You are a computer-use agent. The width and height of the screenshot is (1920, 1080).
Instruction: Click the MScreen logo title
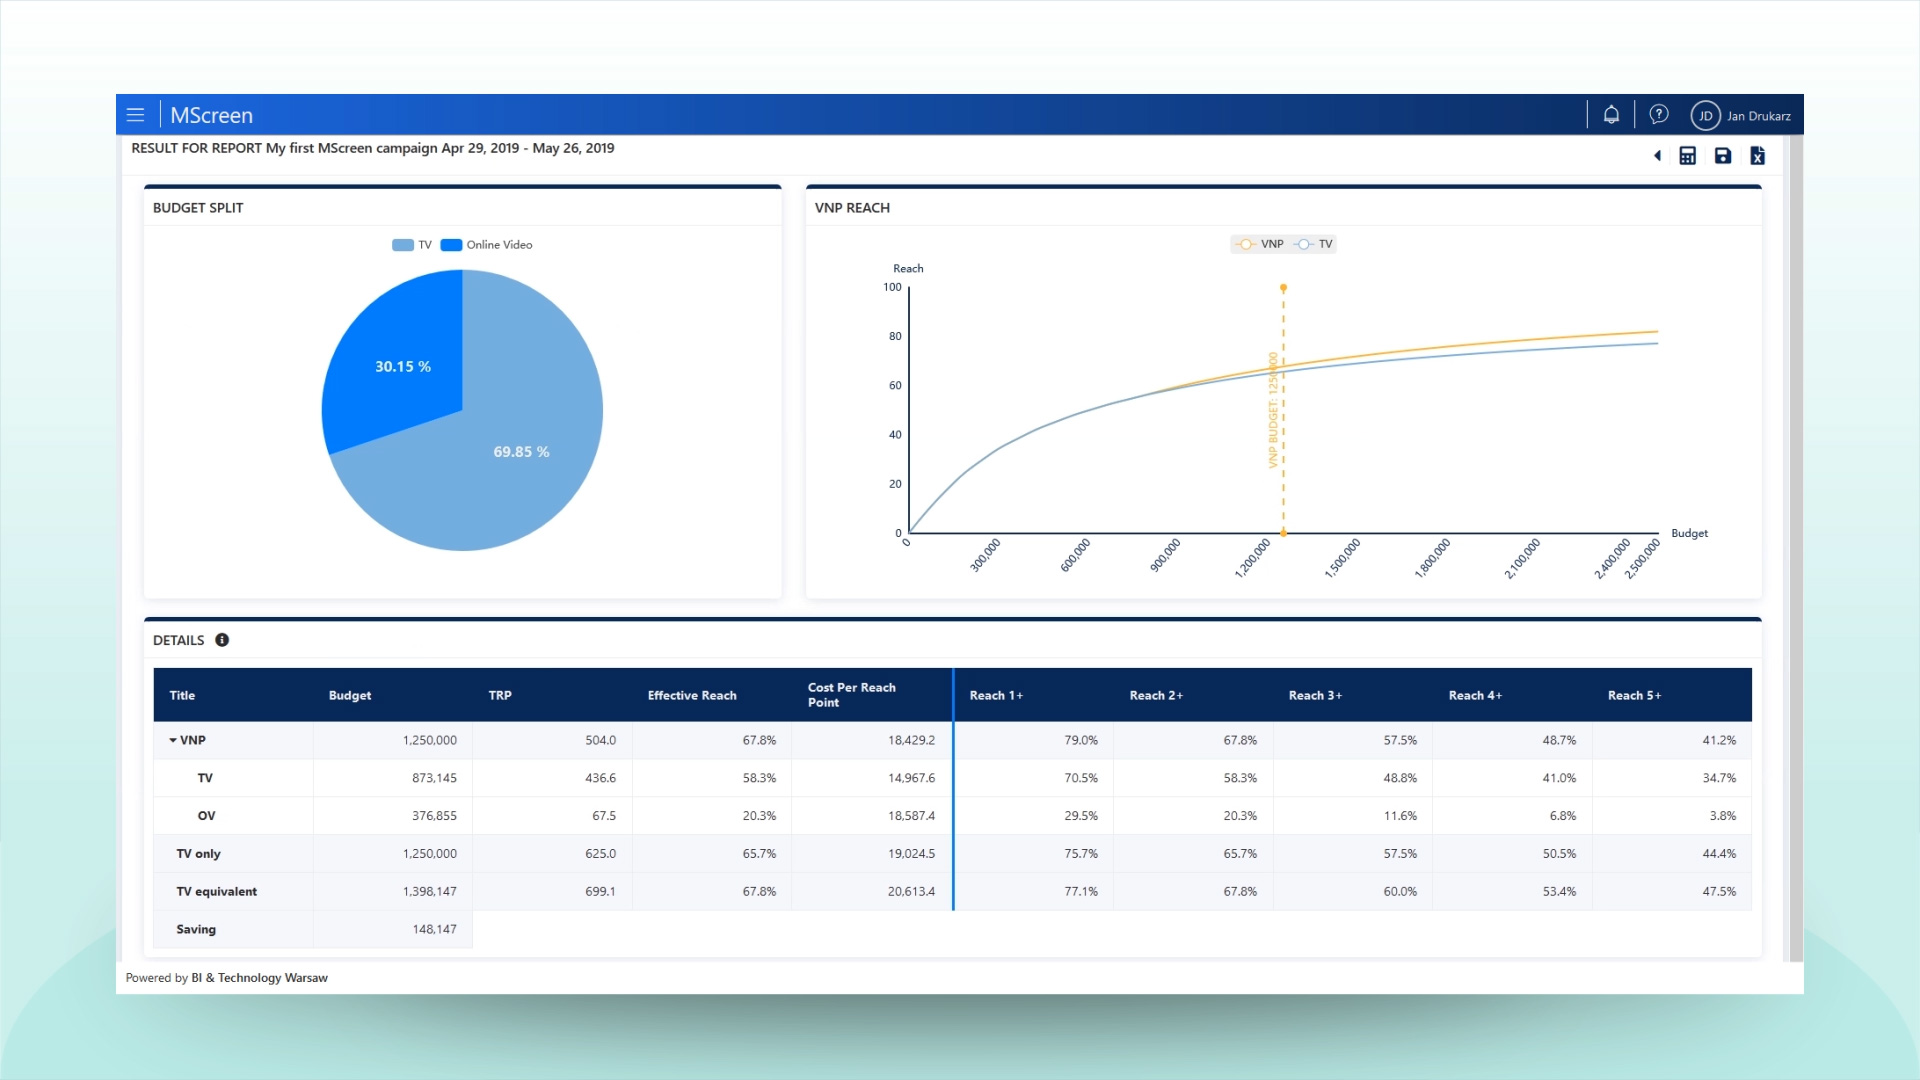point(211,116)
